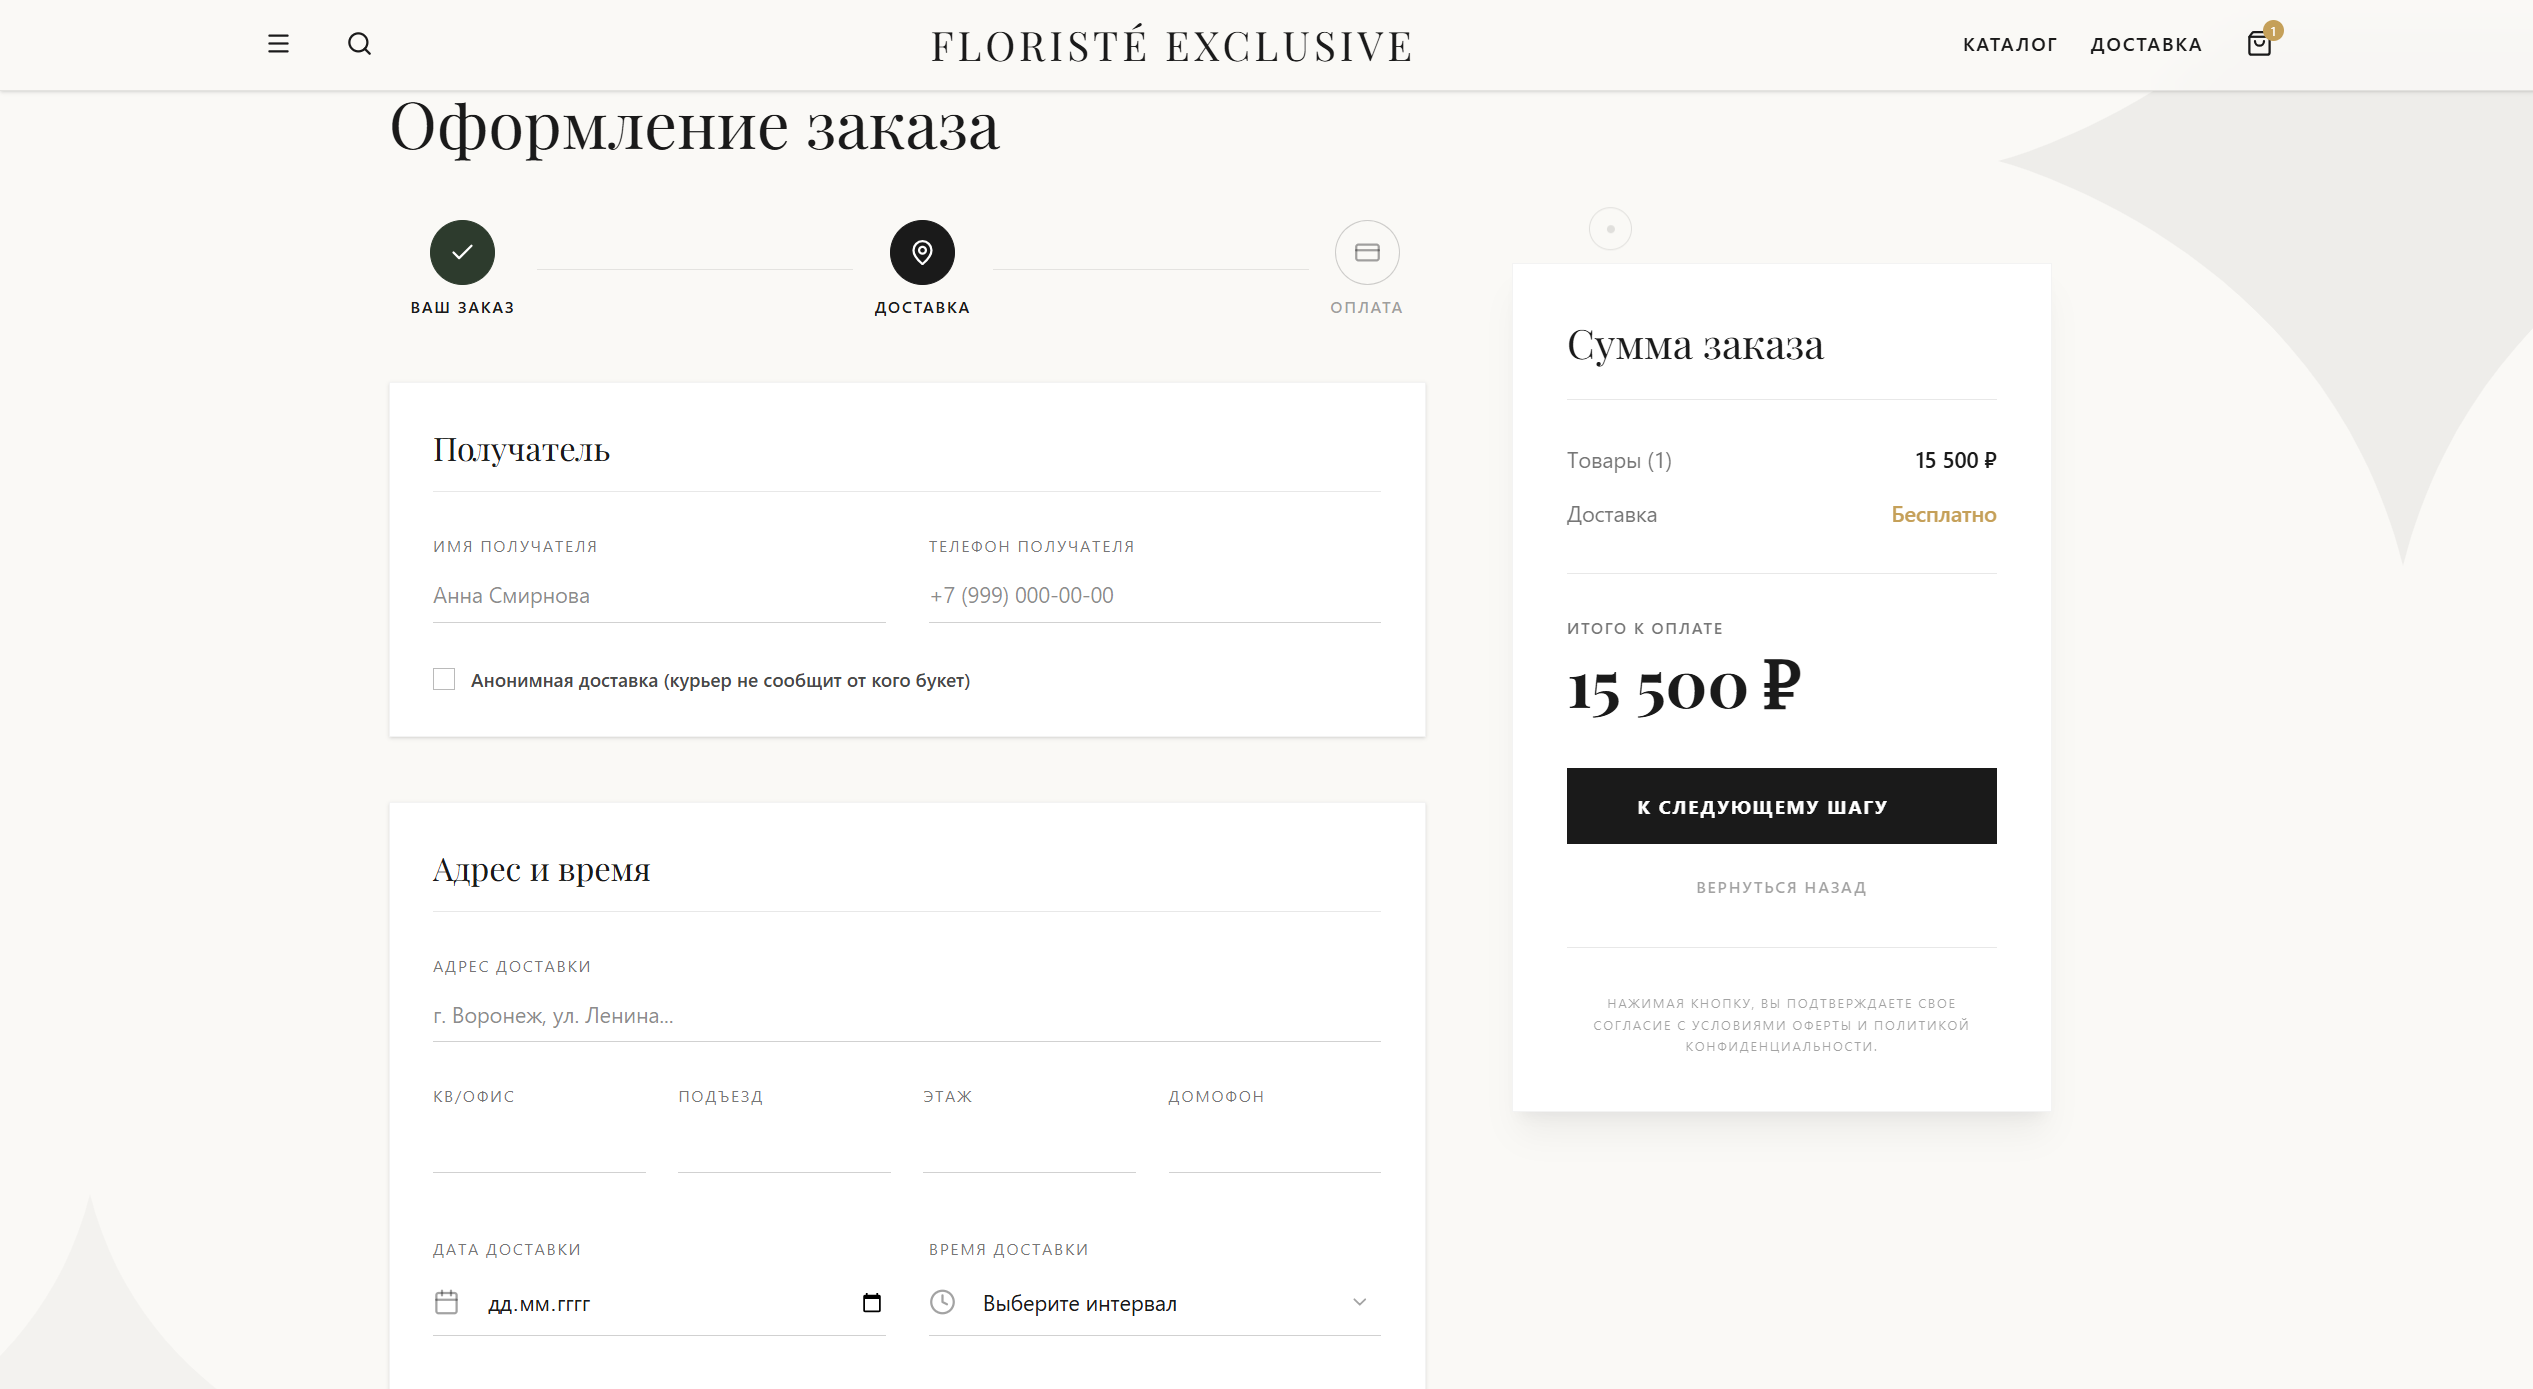Click the 'Дата доставки' date input
The image size is (2533, 1389).
(660, 1303)
